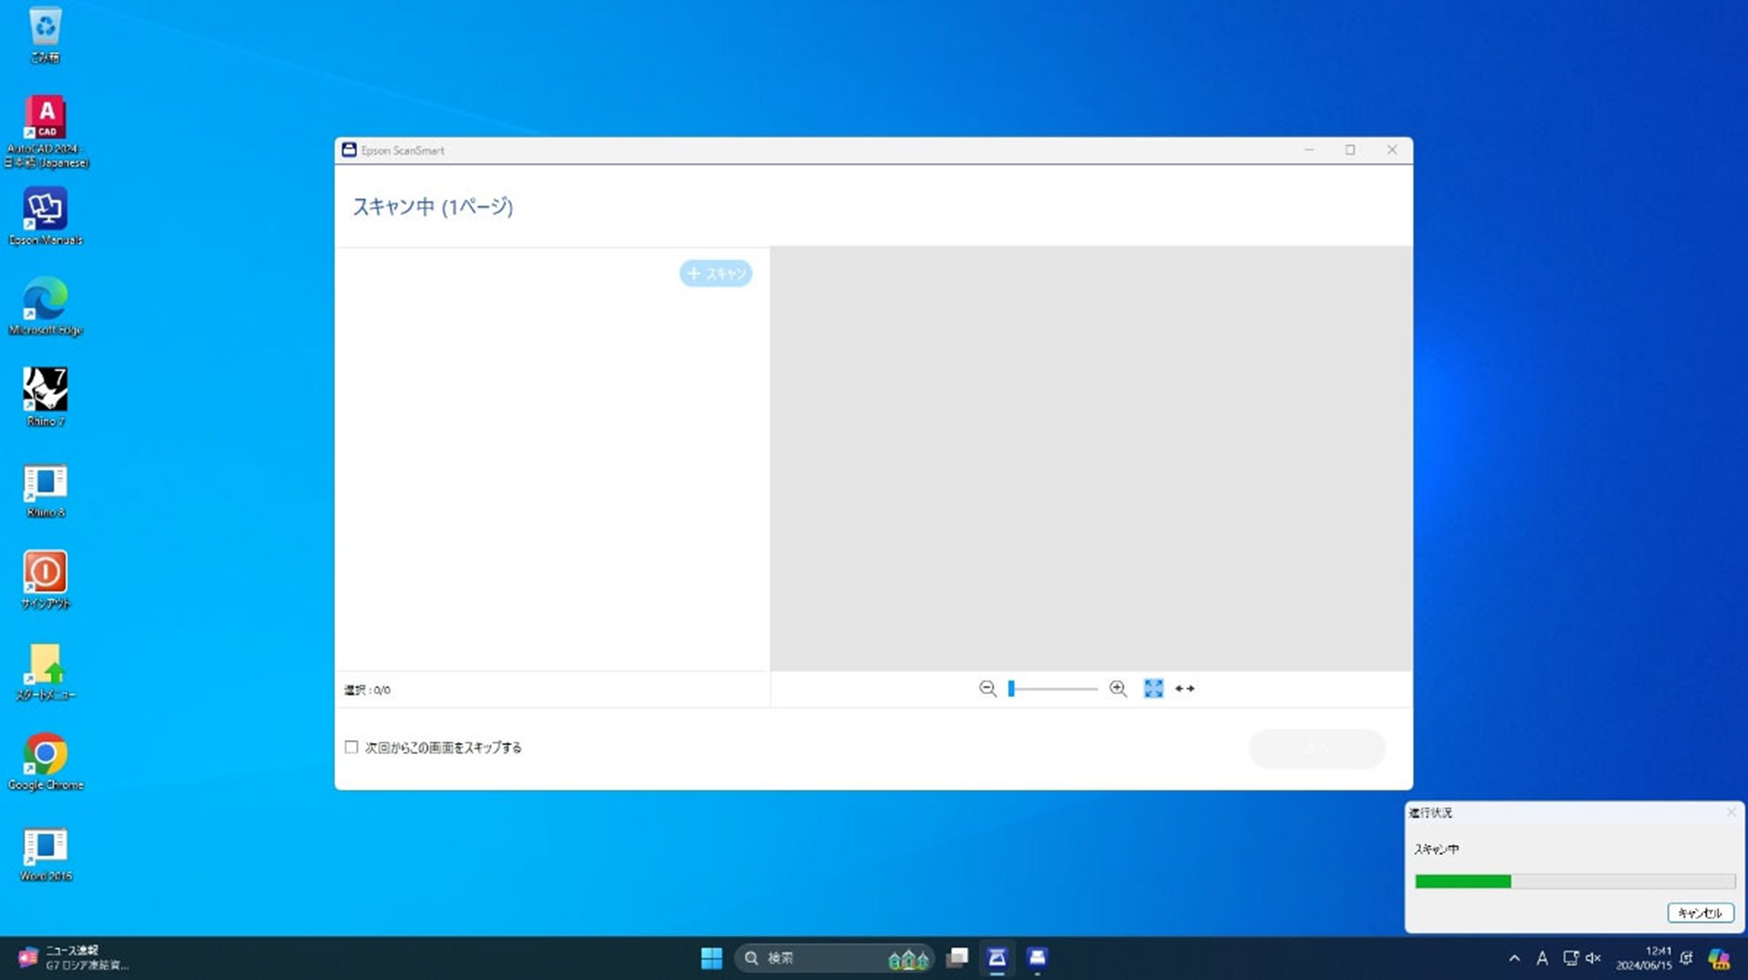Open the clock and date flyout

pos(1643,958)
